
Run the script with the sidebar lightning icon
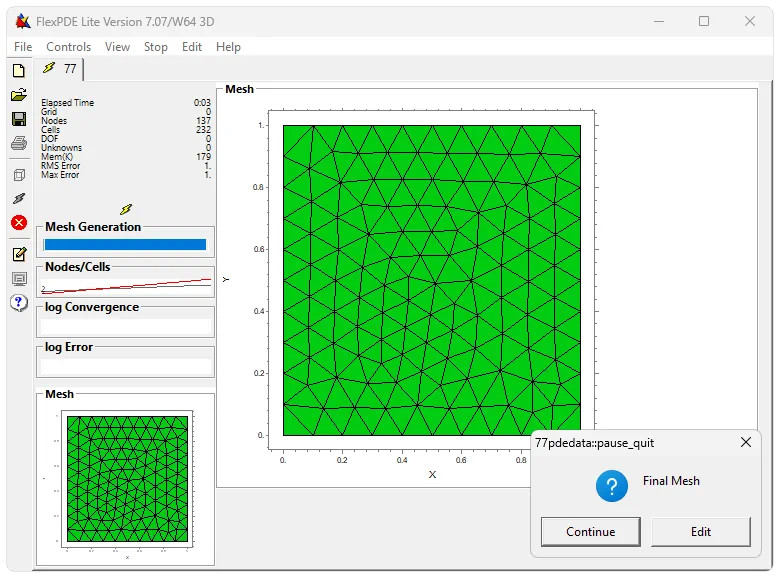(18, 199)
